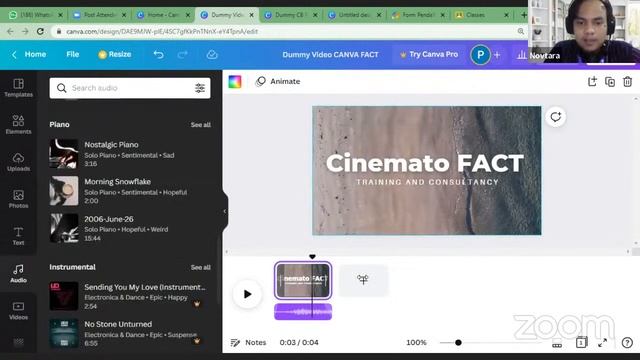This screenshot has width=640, height=360.
Task: Click the Search audio field
Action: 130,88
